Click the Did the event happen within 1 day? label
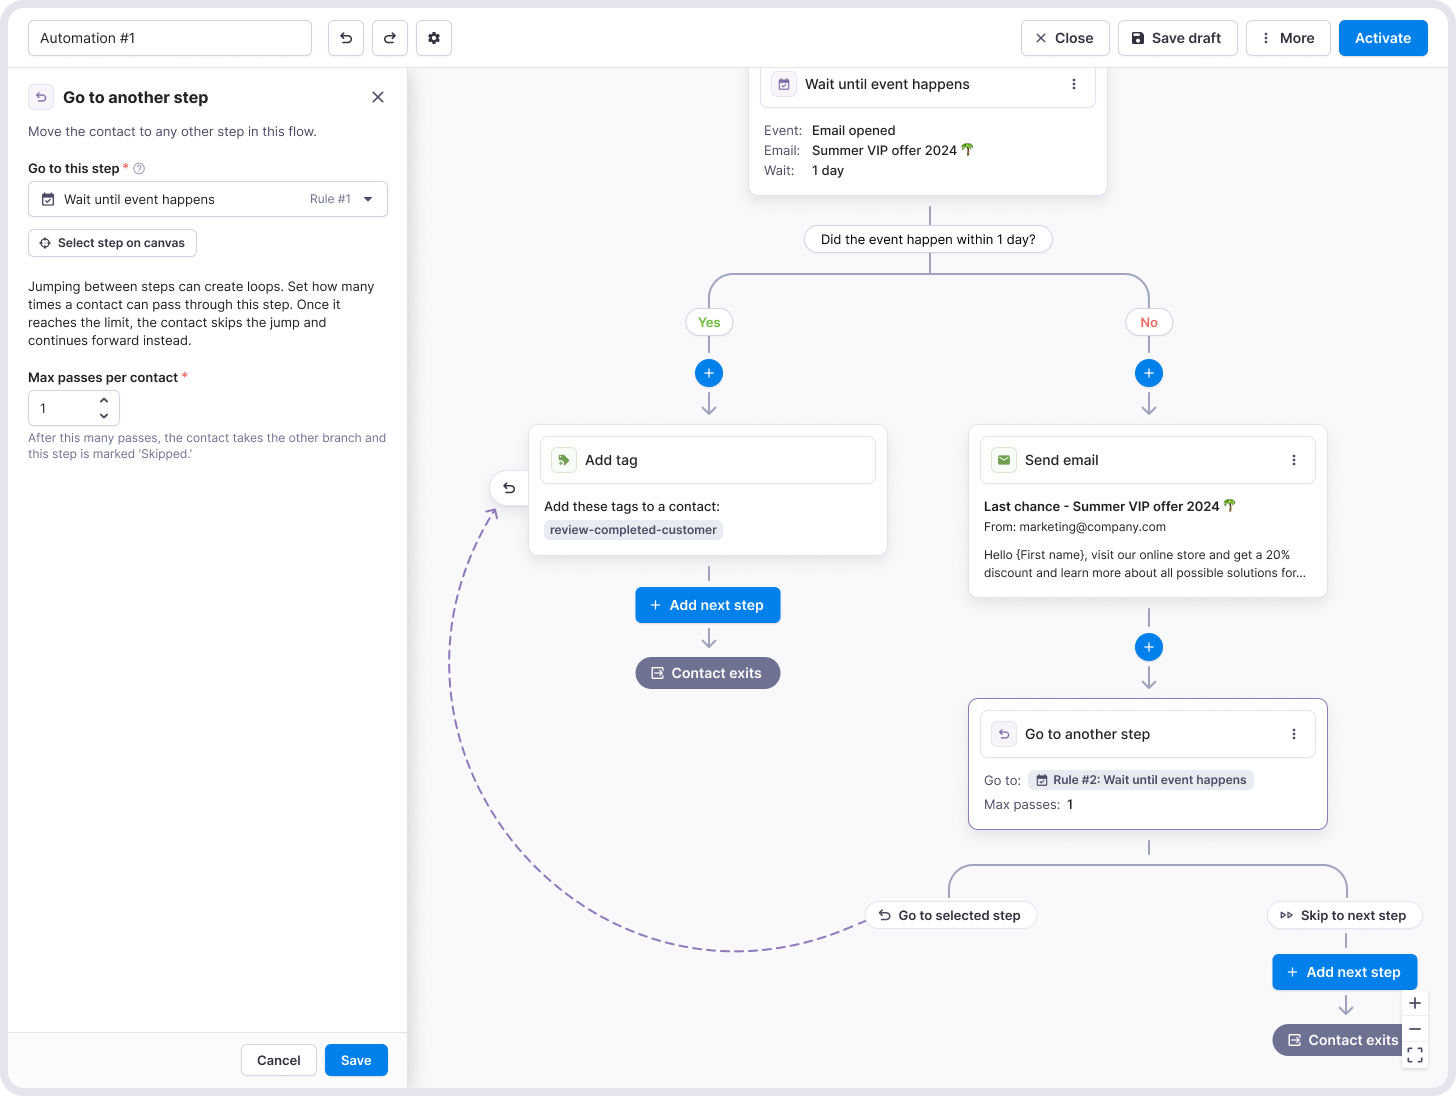This screenshot has width=1456, height=1096. [x=928, y=239]
